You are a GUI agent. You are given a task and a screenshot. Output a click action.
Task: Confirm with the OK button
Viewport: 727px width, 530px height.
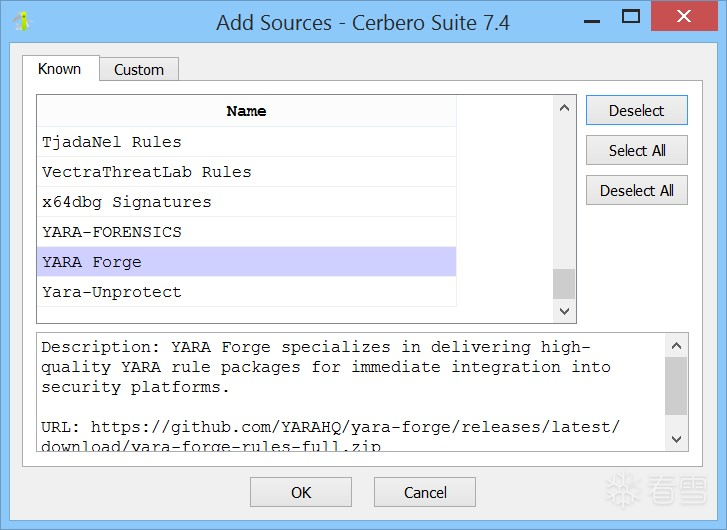coord(301,492)
